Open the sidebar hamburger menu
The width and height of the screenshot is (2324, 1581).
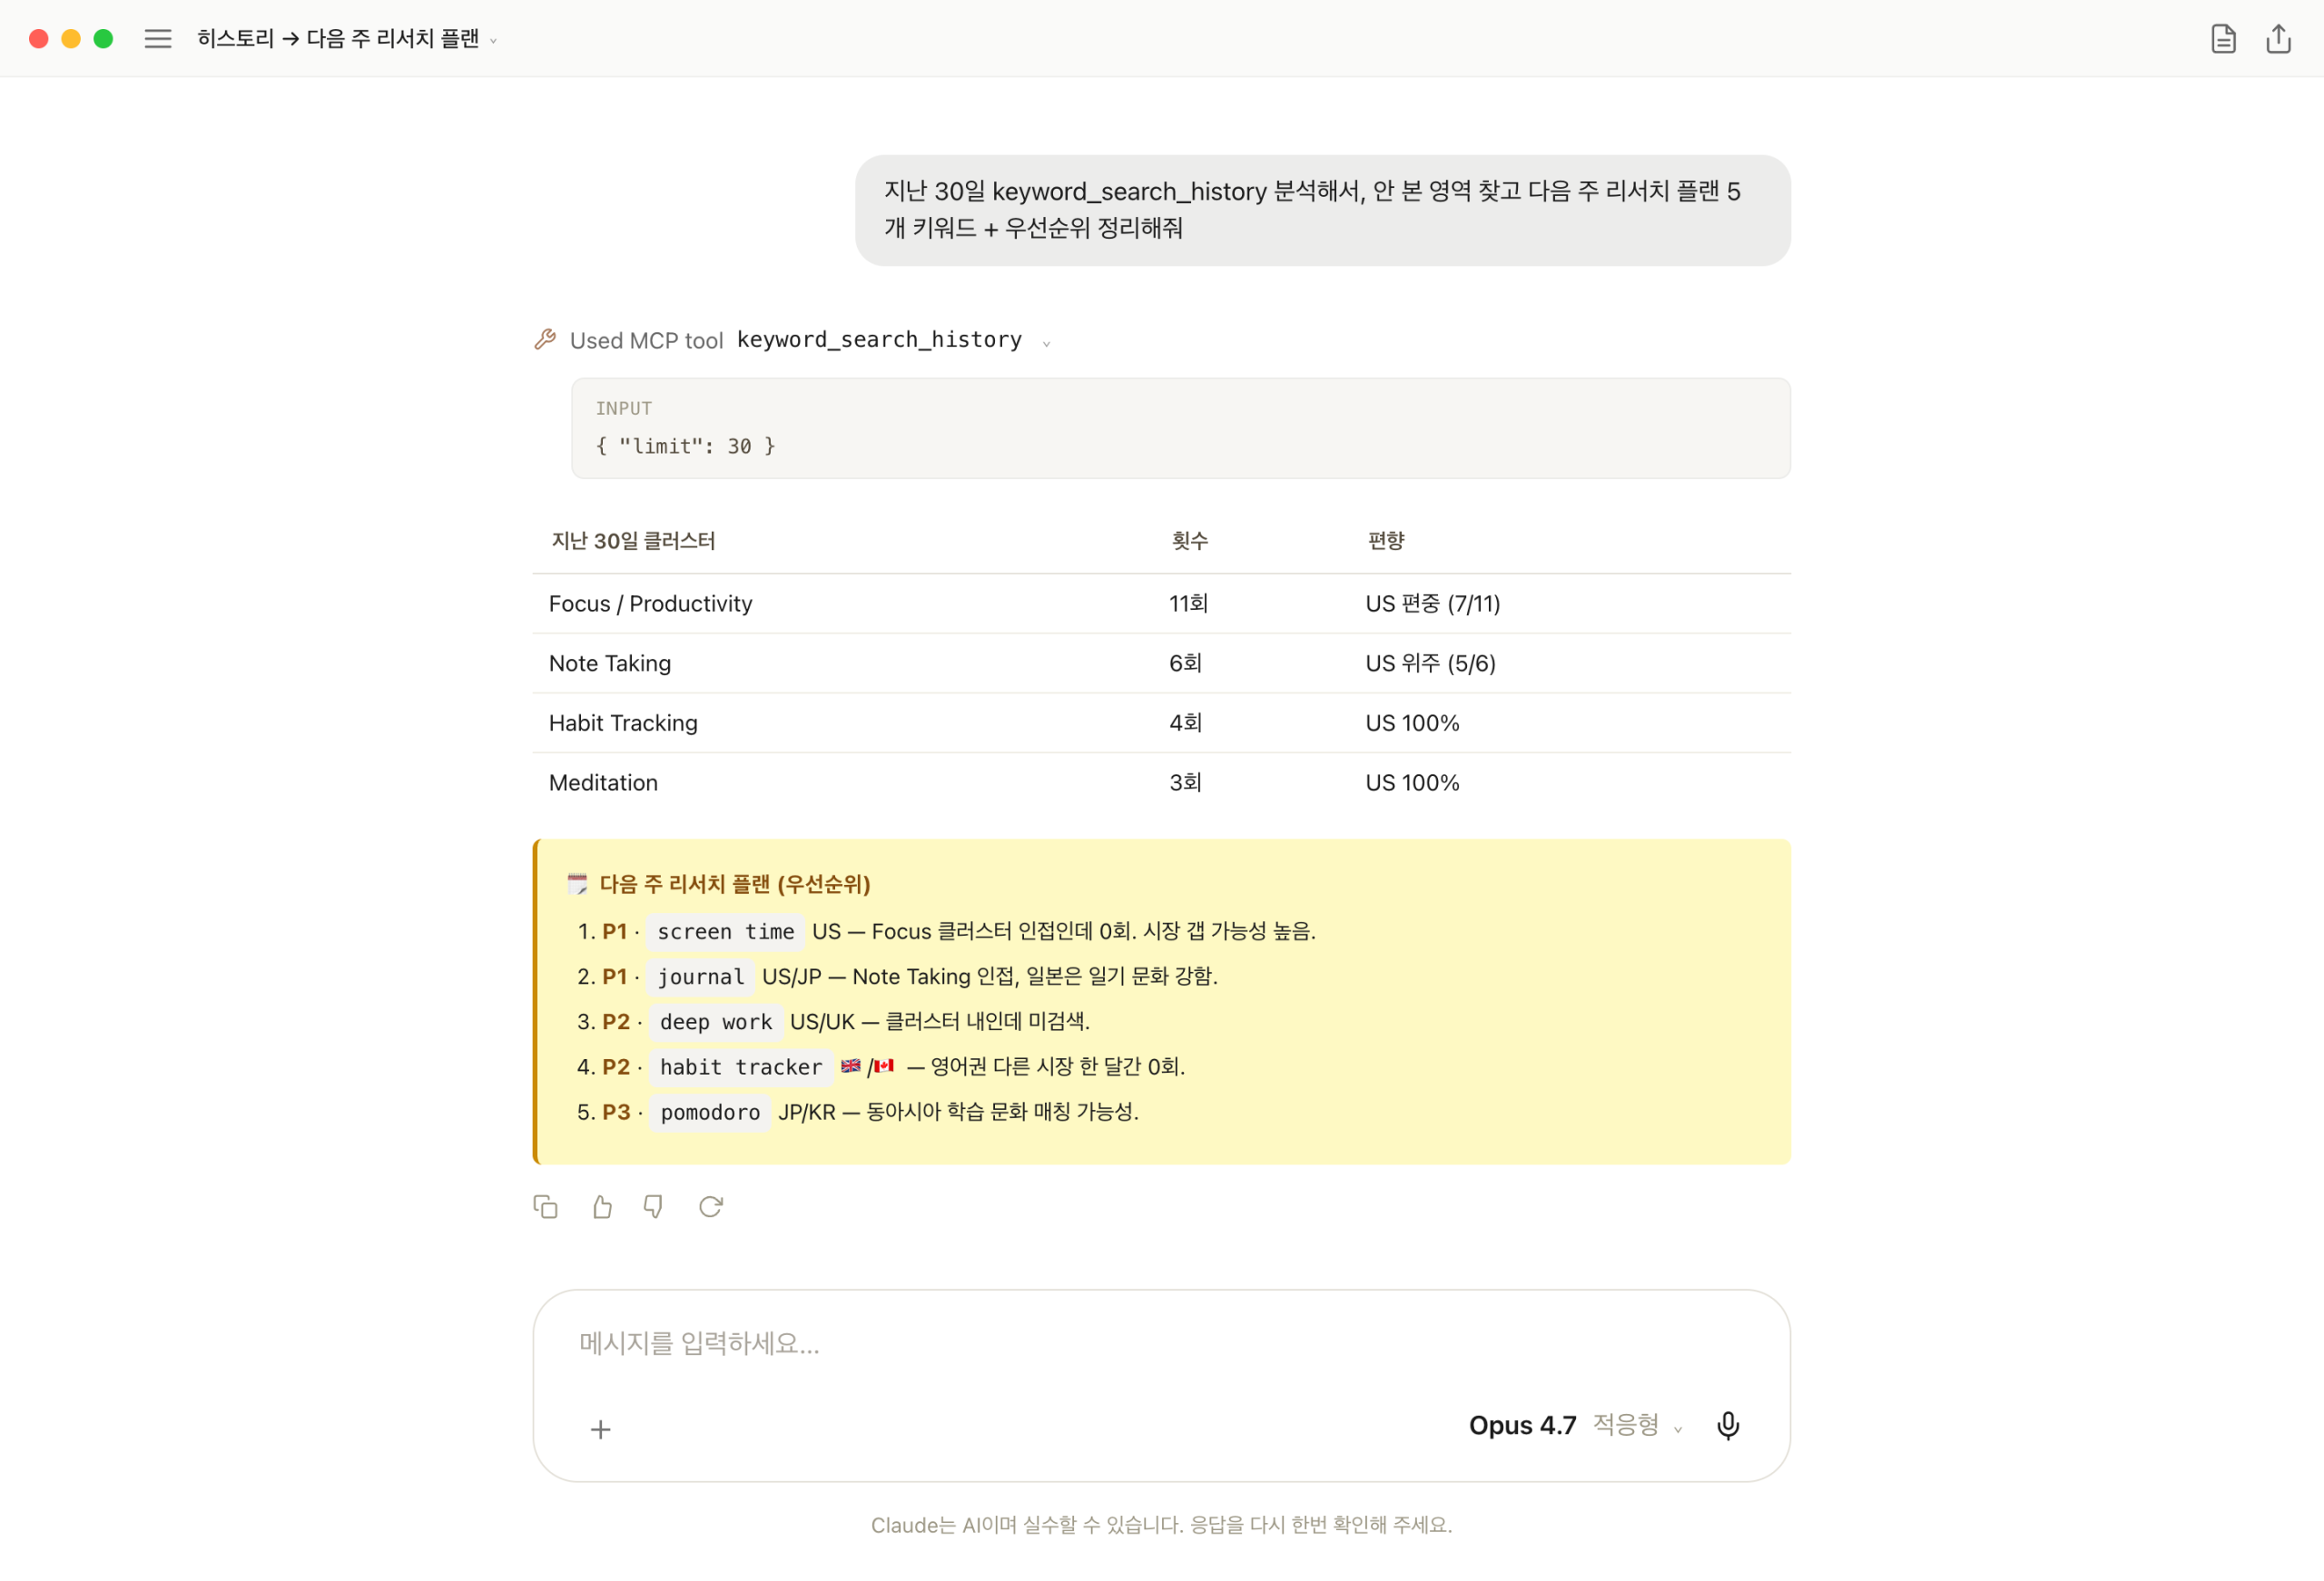158,39
